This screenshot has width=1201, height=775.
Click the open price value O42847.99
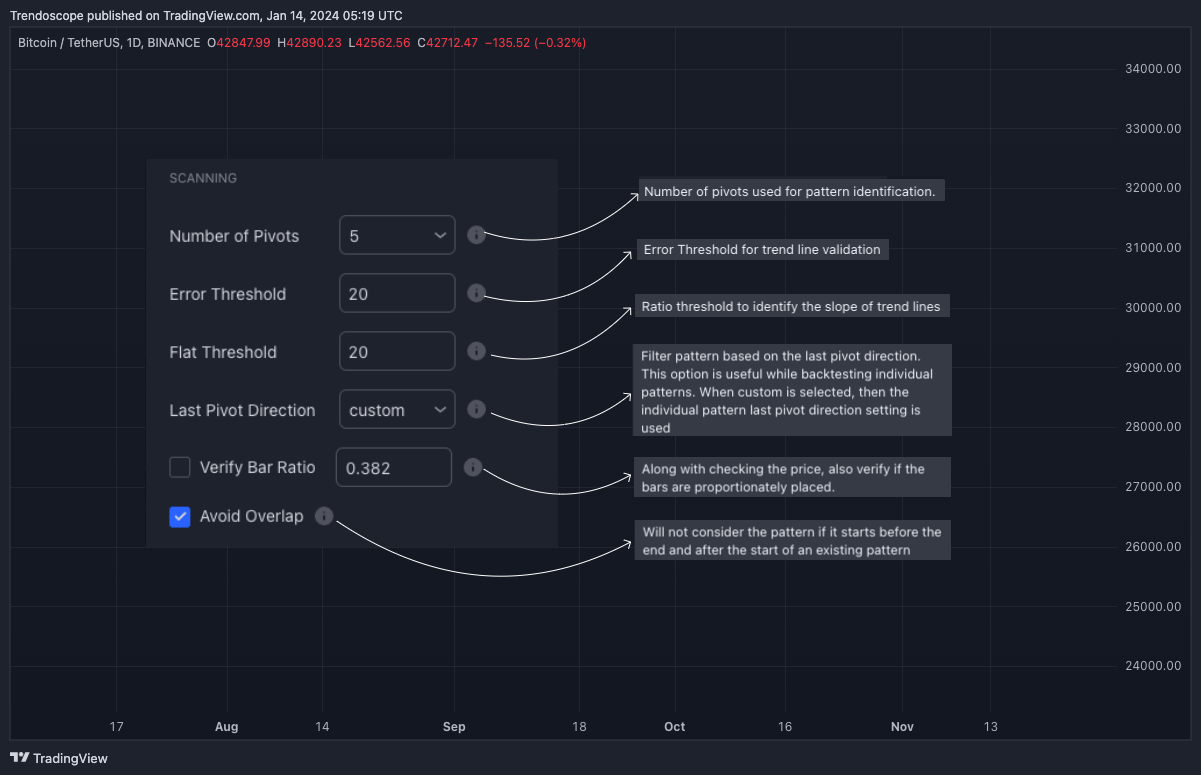pyautogui.click(x=239, y=43)
